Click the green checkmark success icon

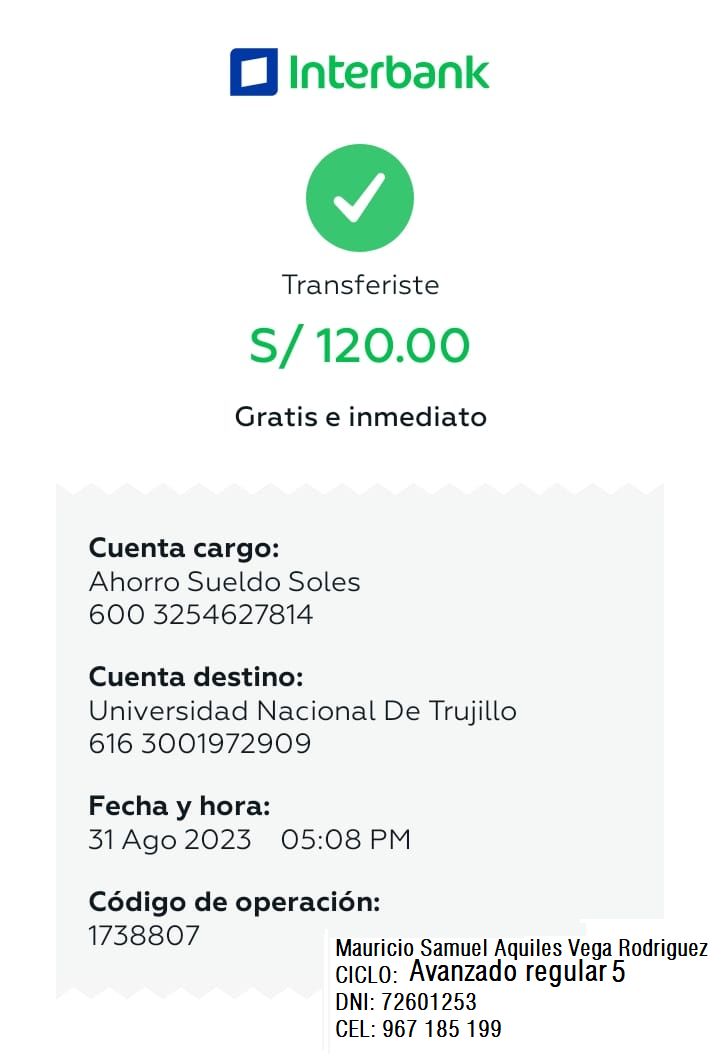pyautogui.click(x=359, y=198)
